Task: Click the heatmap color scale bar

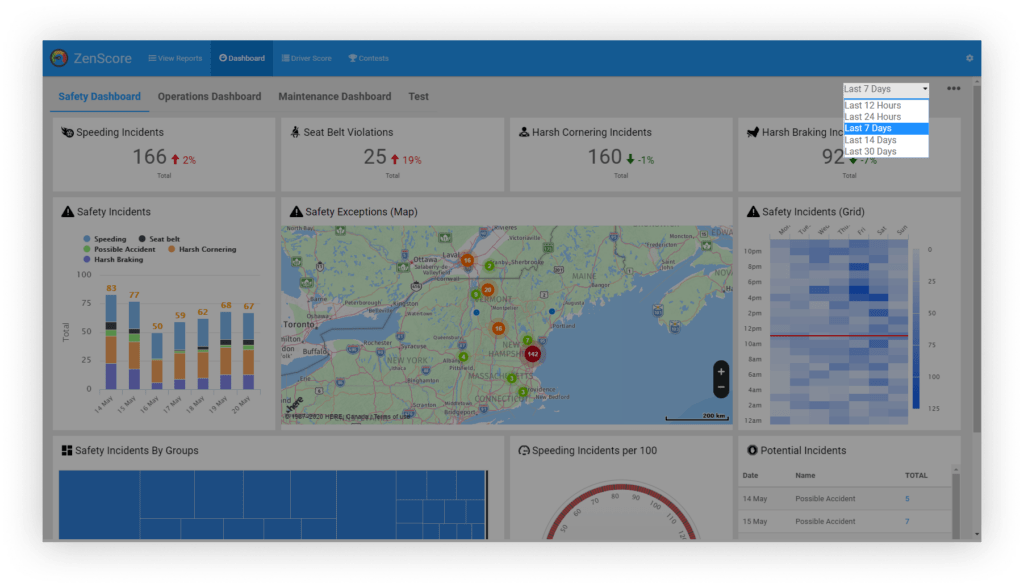Action: tap(916, 328)
